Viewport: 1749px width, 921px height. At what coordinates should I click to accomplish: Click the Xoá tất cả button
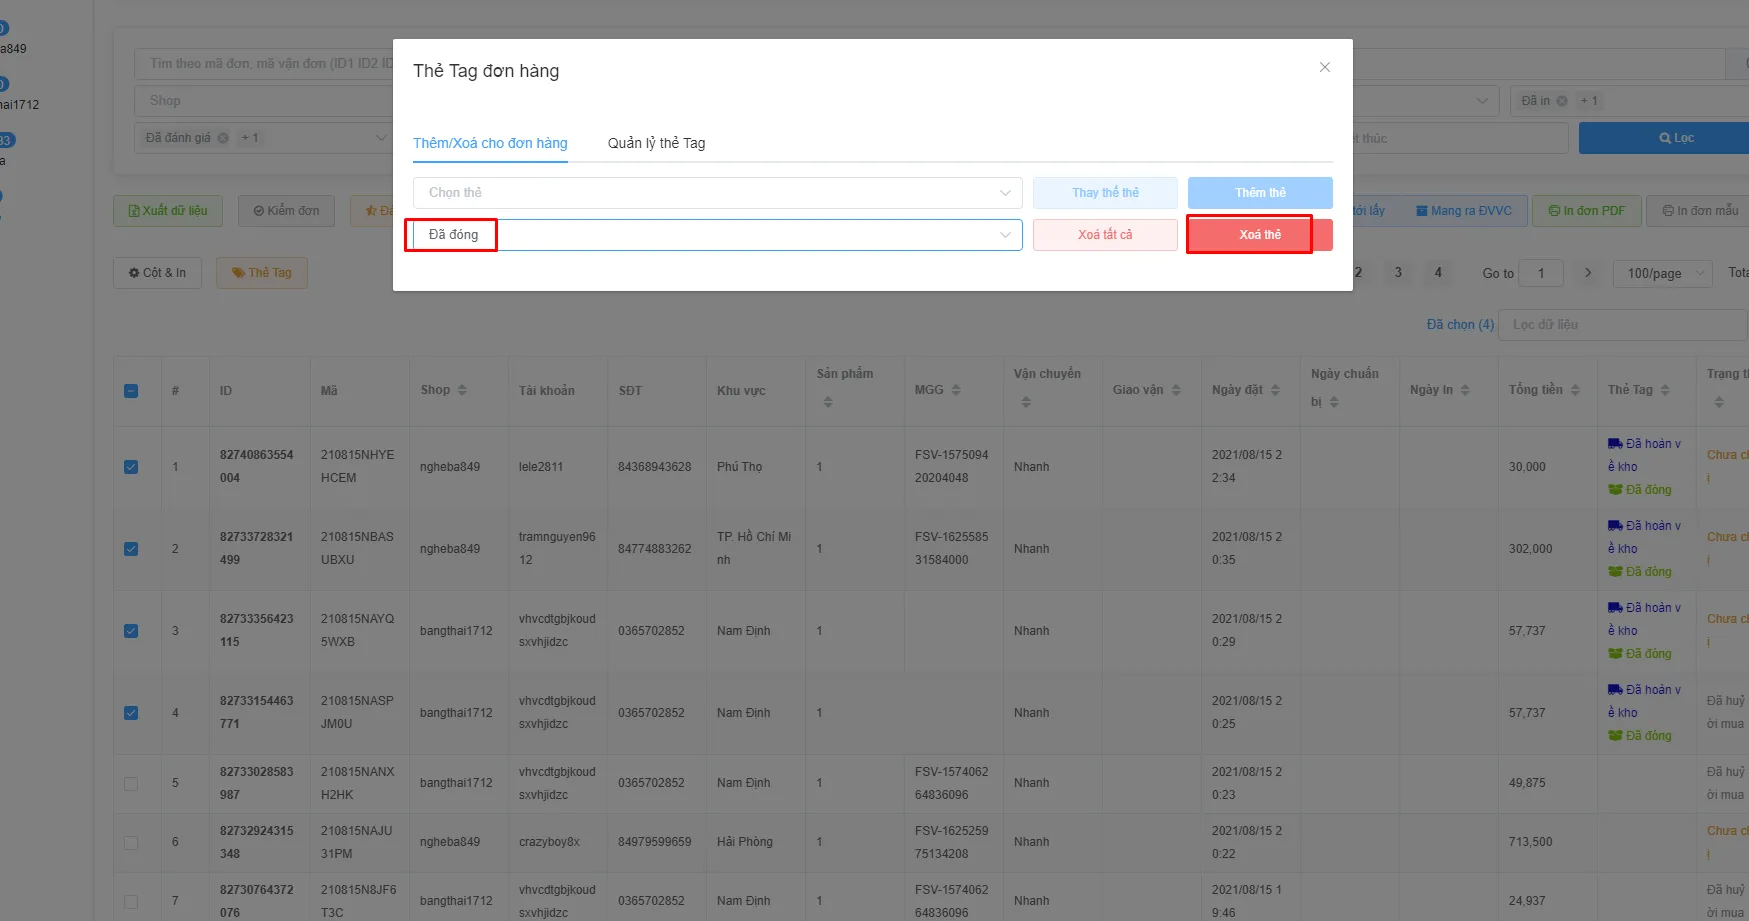click(x=1105, y=235)
